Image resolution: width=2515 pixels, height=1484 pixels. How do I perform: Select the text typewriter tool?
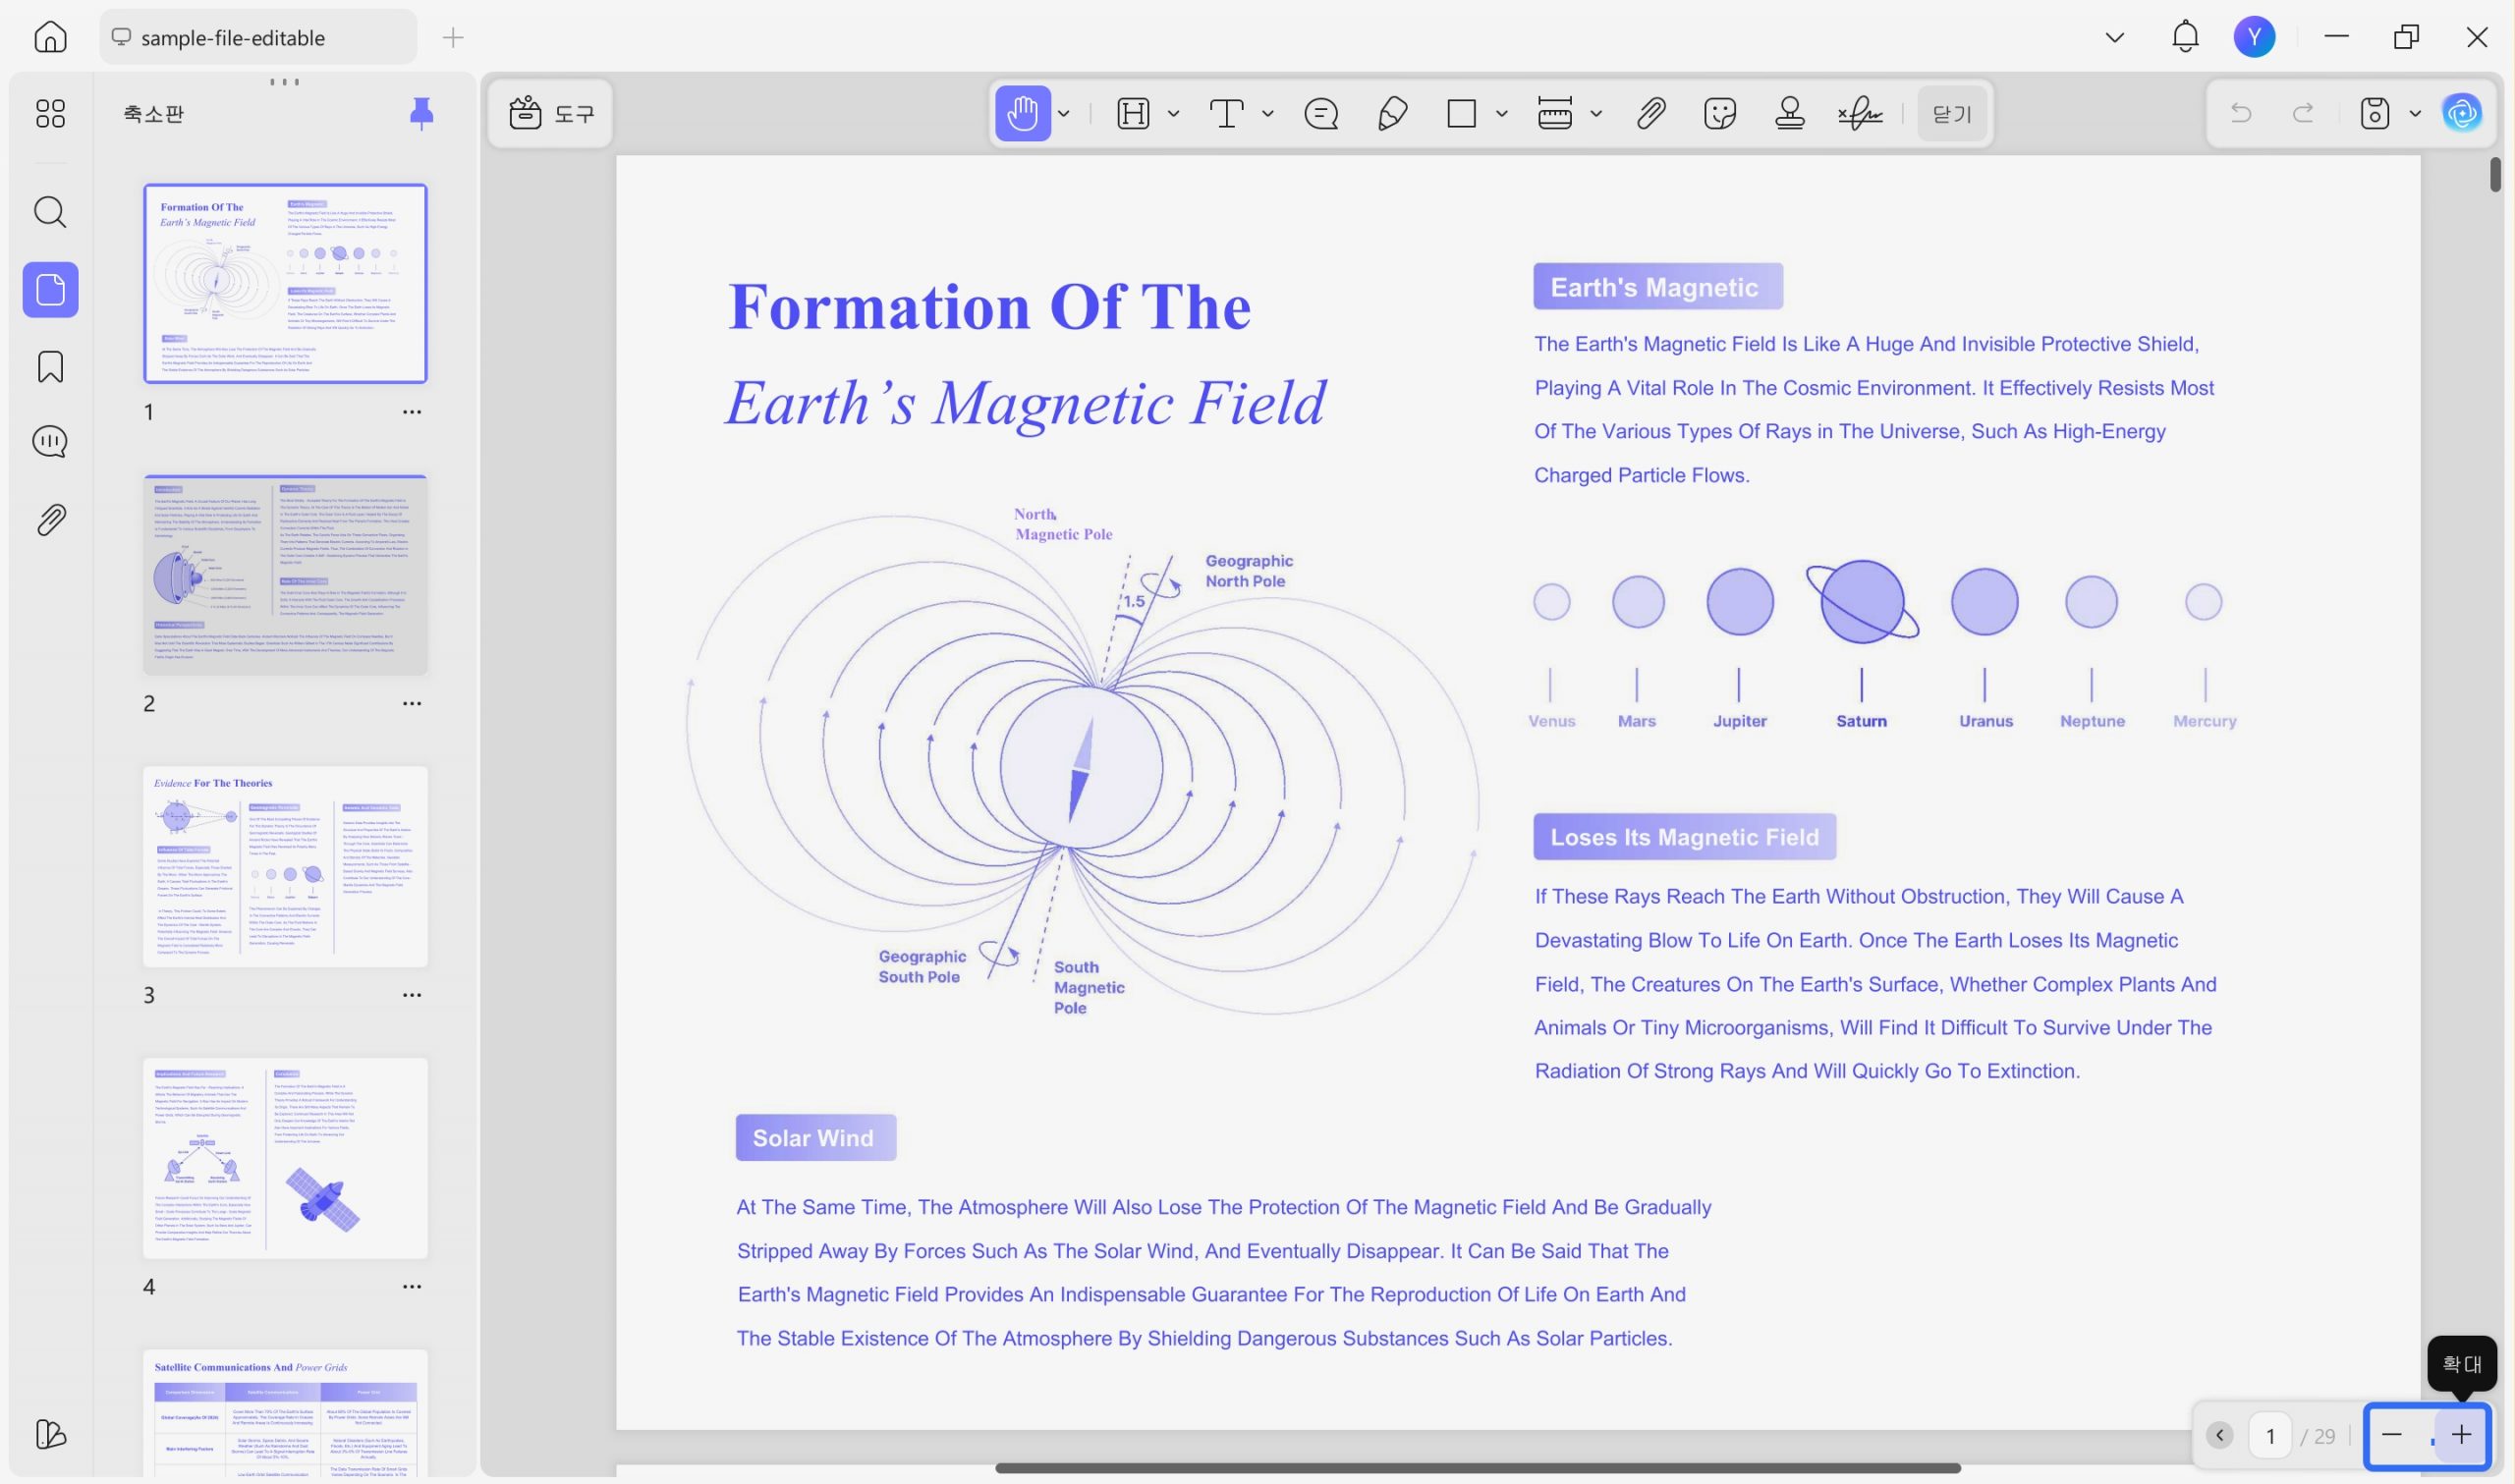click(1227, 113)
